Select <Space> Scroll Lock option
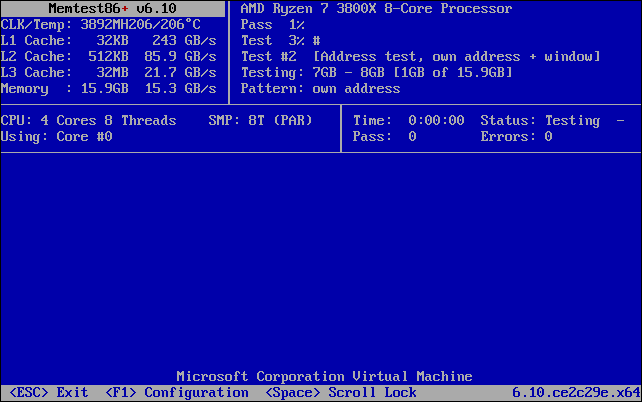The image size is (642, 402). pos(341,393)
